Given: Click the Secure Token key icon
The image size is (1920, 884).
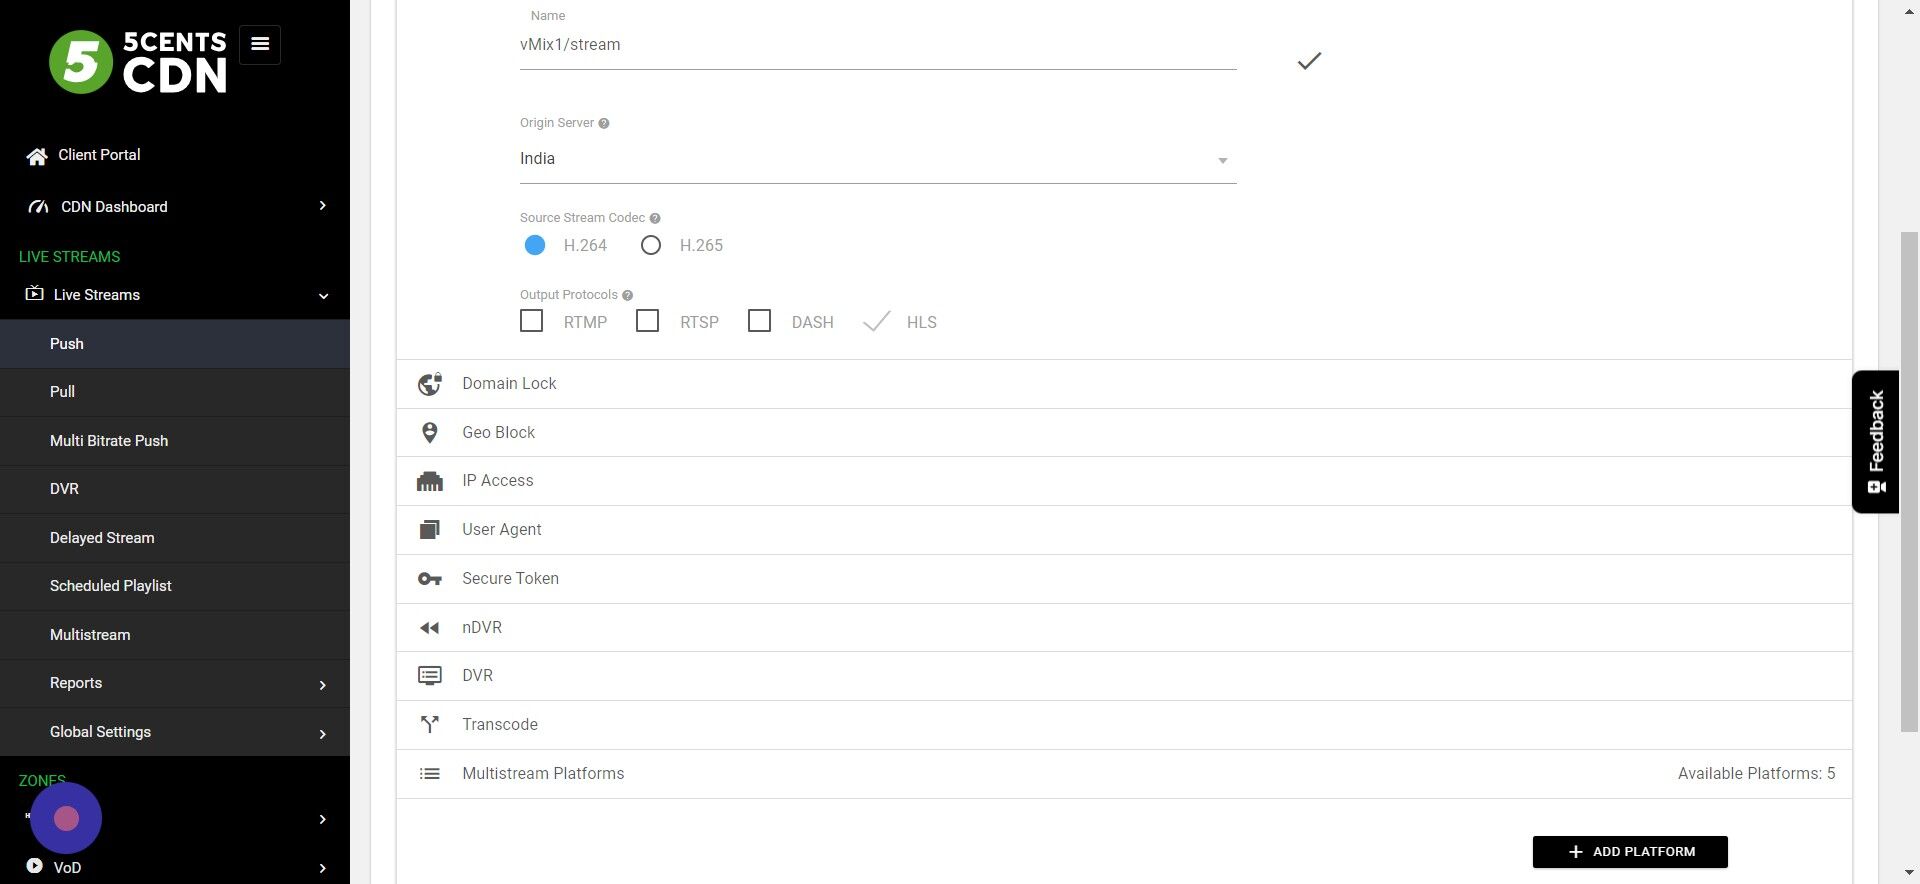Looking at the screenshot, I should [x=430, y=579].
